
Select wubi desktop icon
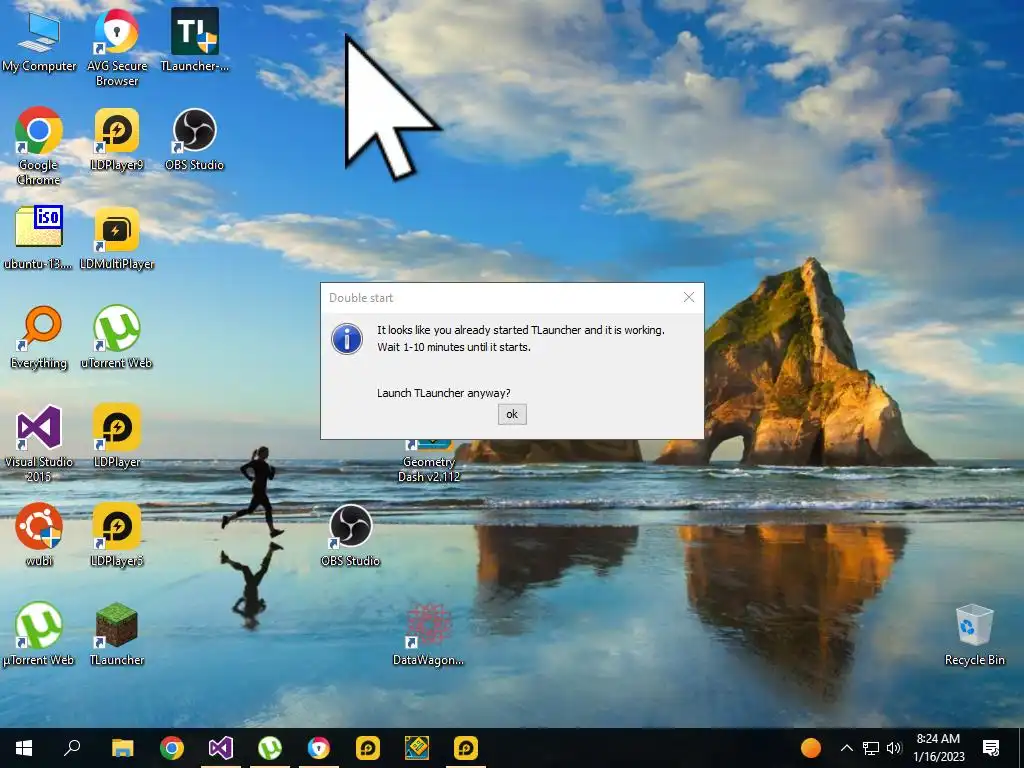click(39, 536)
